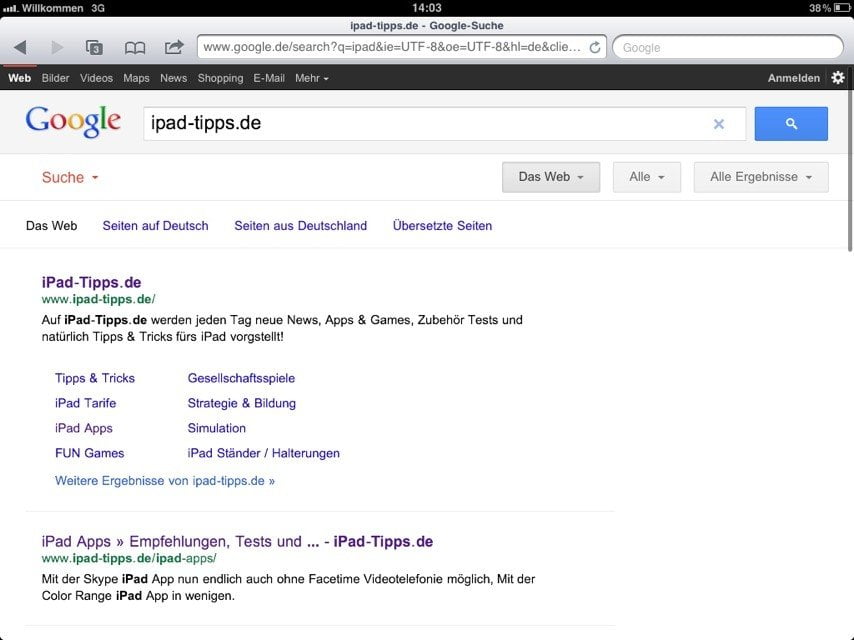Screen dimensions: 854x640
Task: Clear the search query with the X
Action: coord(719,124)
